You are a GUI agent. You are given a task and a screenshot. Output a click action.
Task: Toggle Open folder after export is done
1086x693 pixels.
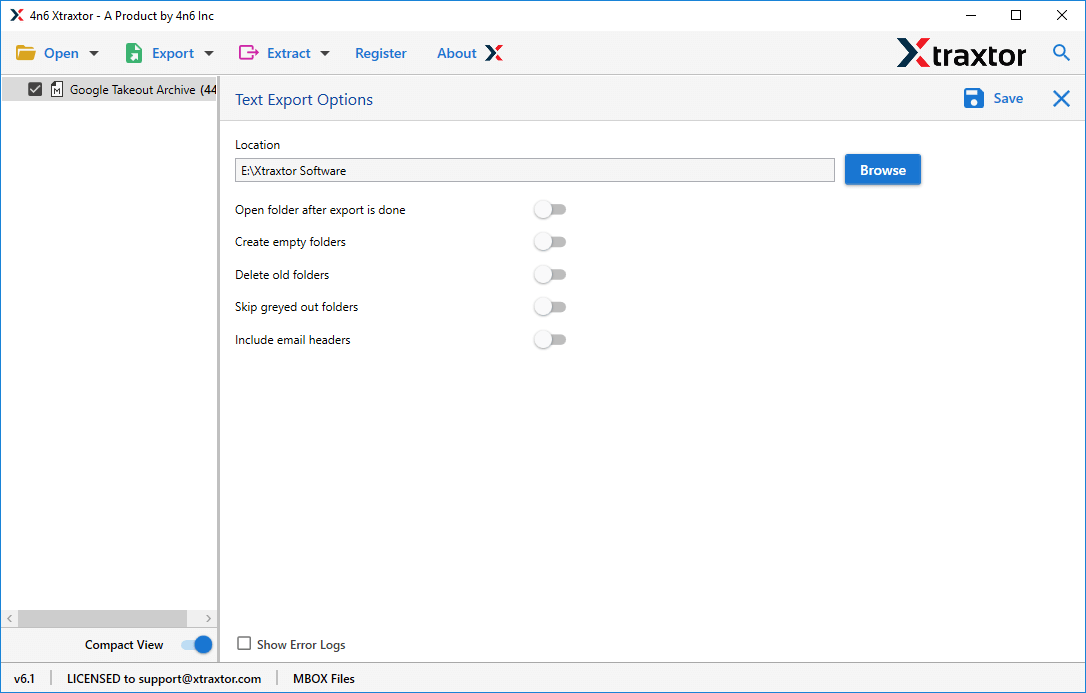click(x=550, y=210)
